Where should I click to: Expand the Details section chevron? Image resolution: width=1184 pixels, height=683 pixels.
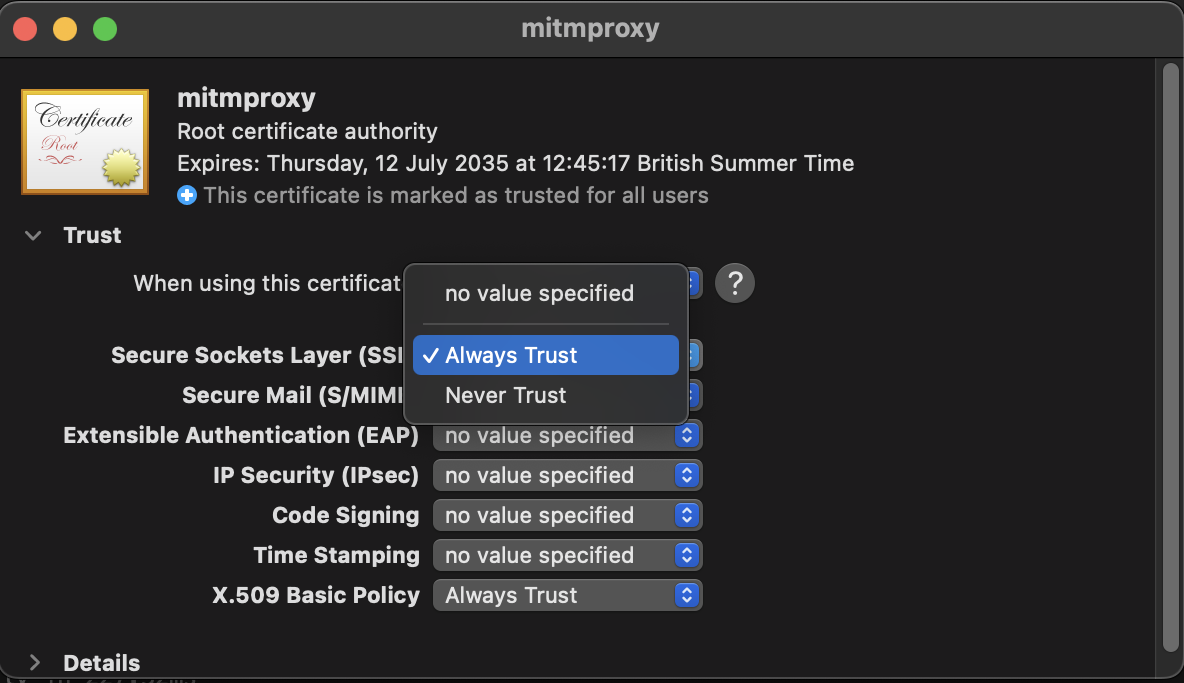34,663
